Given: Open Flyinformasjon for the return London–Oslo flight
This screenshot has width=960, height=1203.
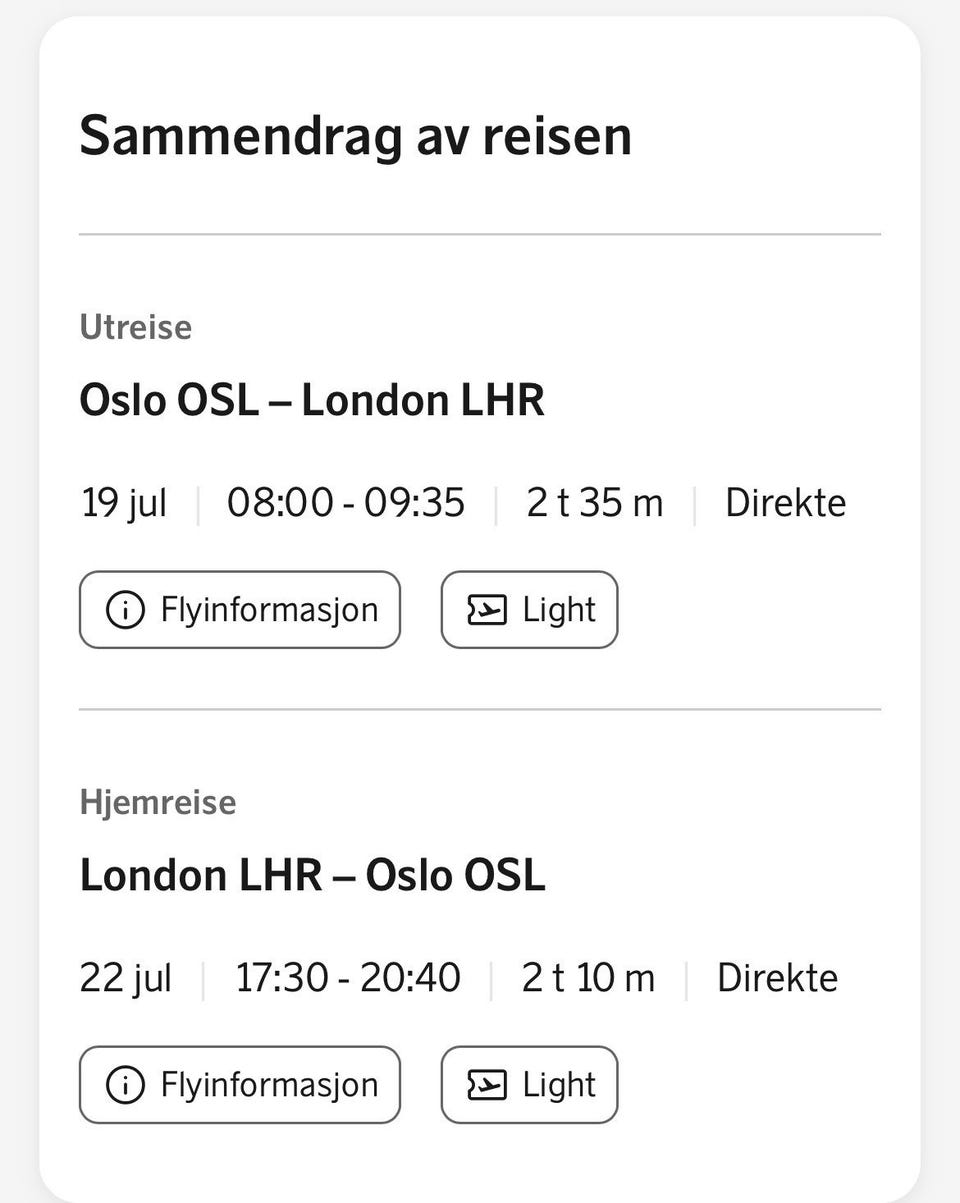Looking at the screenshot, I should pyautogui.click(x=240, y=1085).
